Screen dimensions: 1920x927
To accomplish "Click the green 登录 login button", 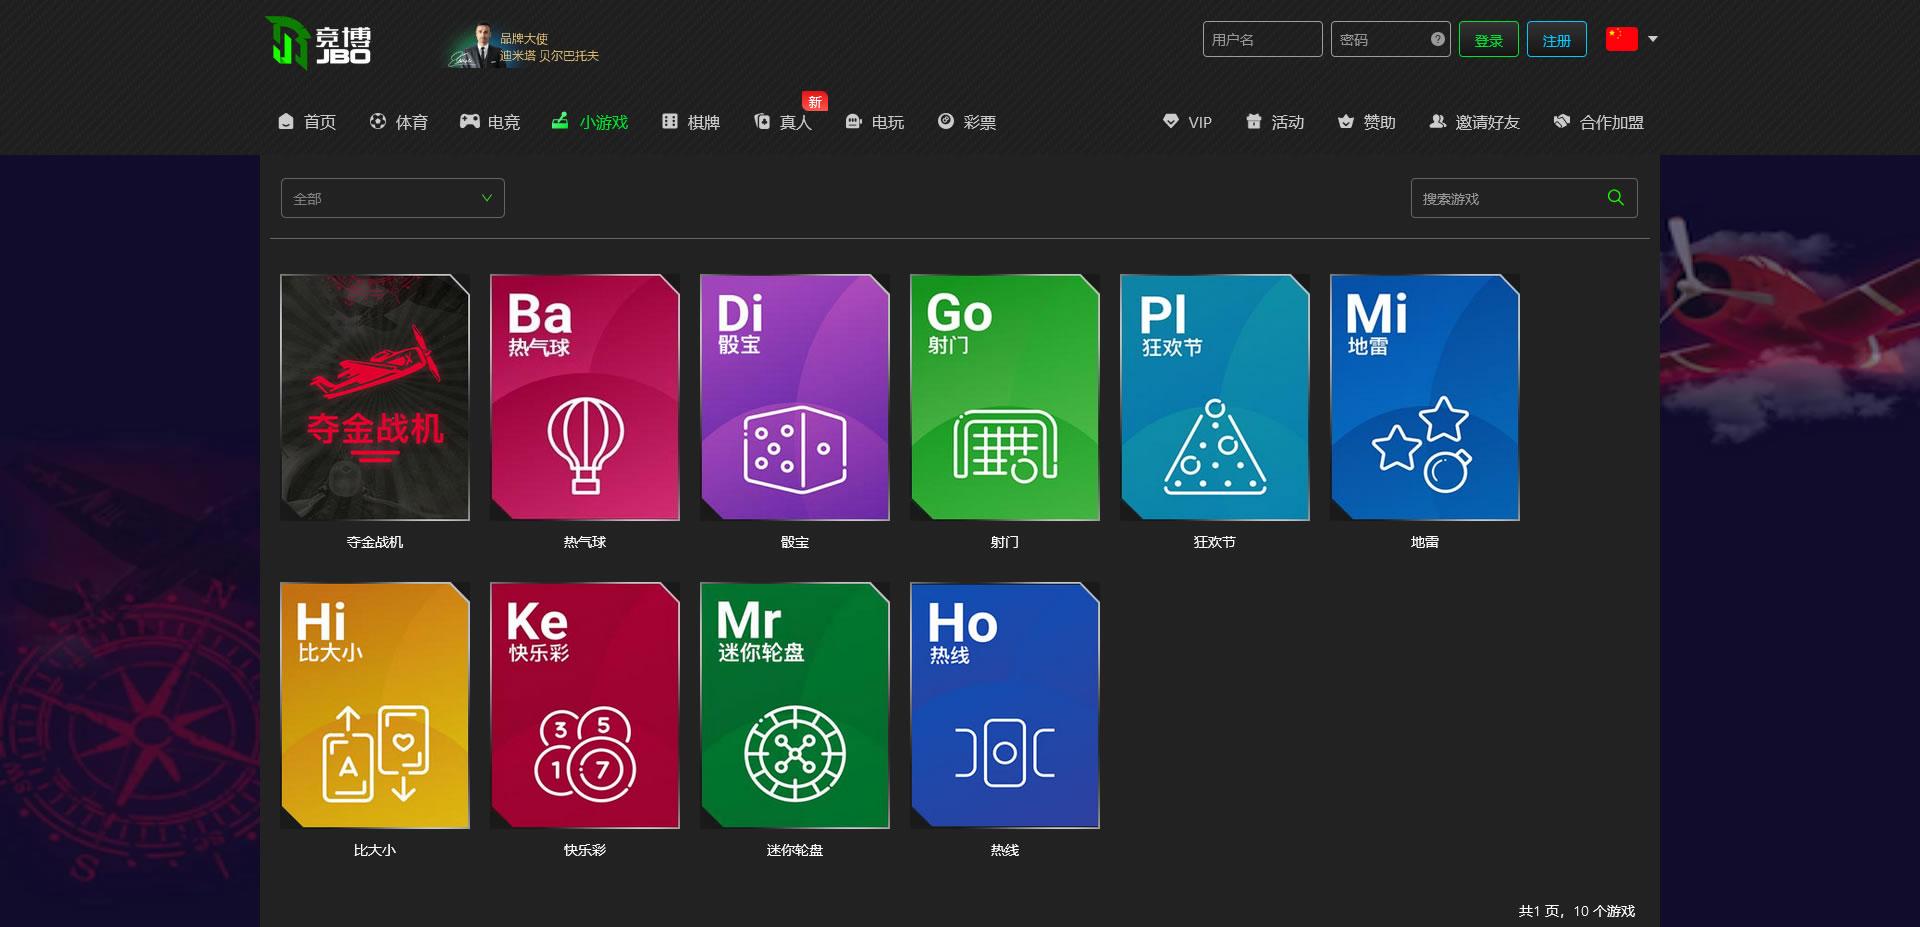I will [1488, 39].
